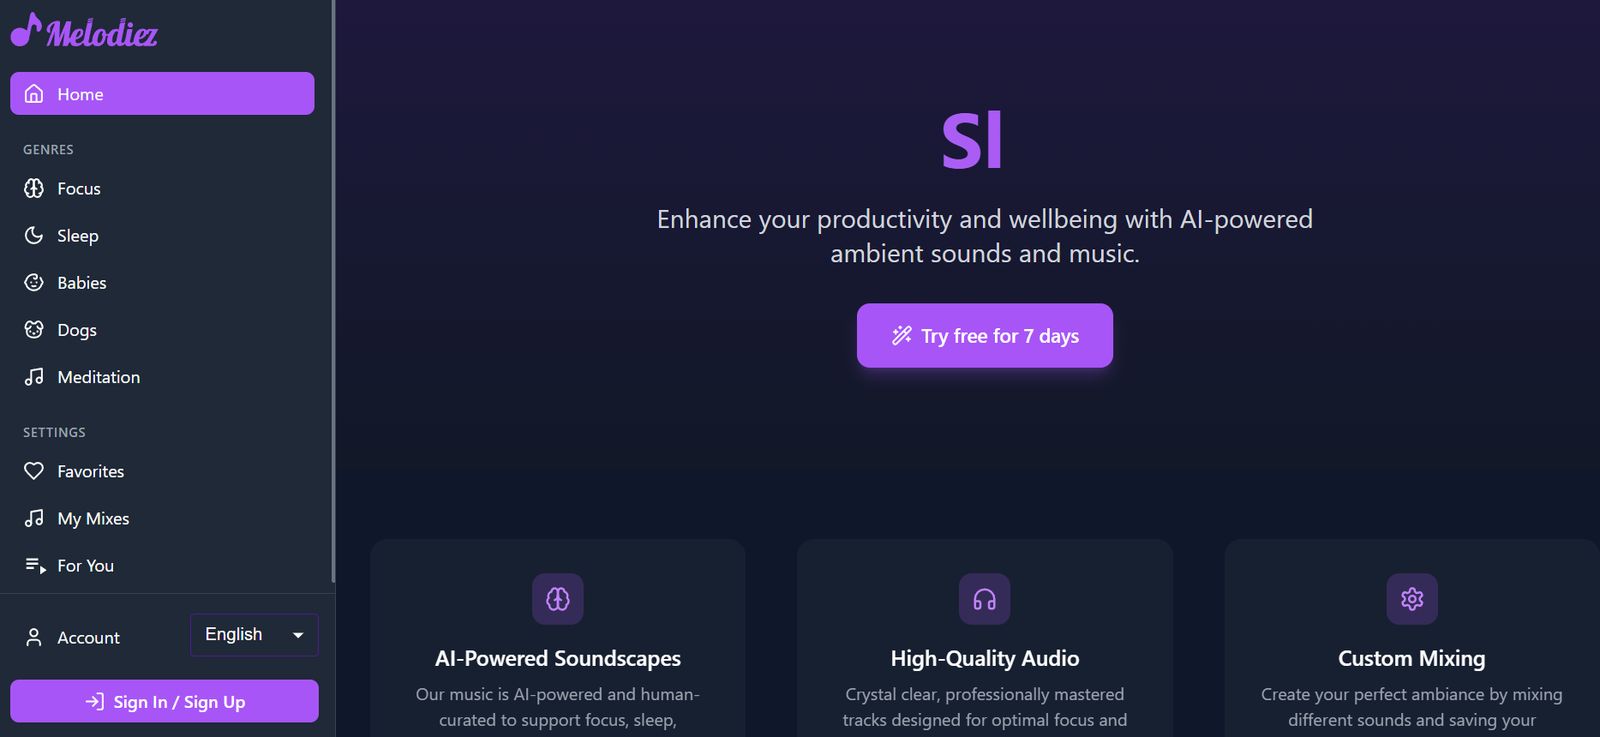Click the Custom Mixing feature card title

click(1411, 659)
